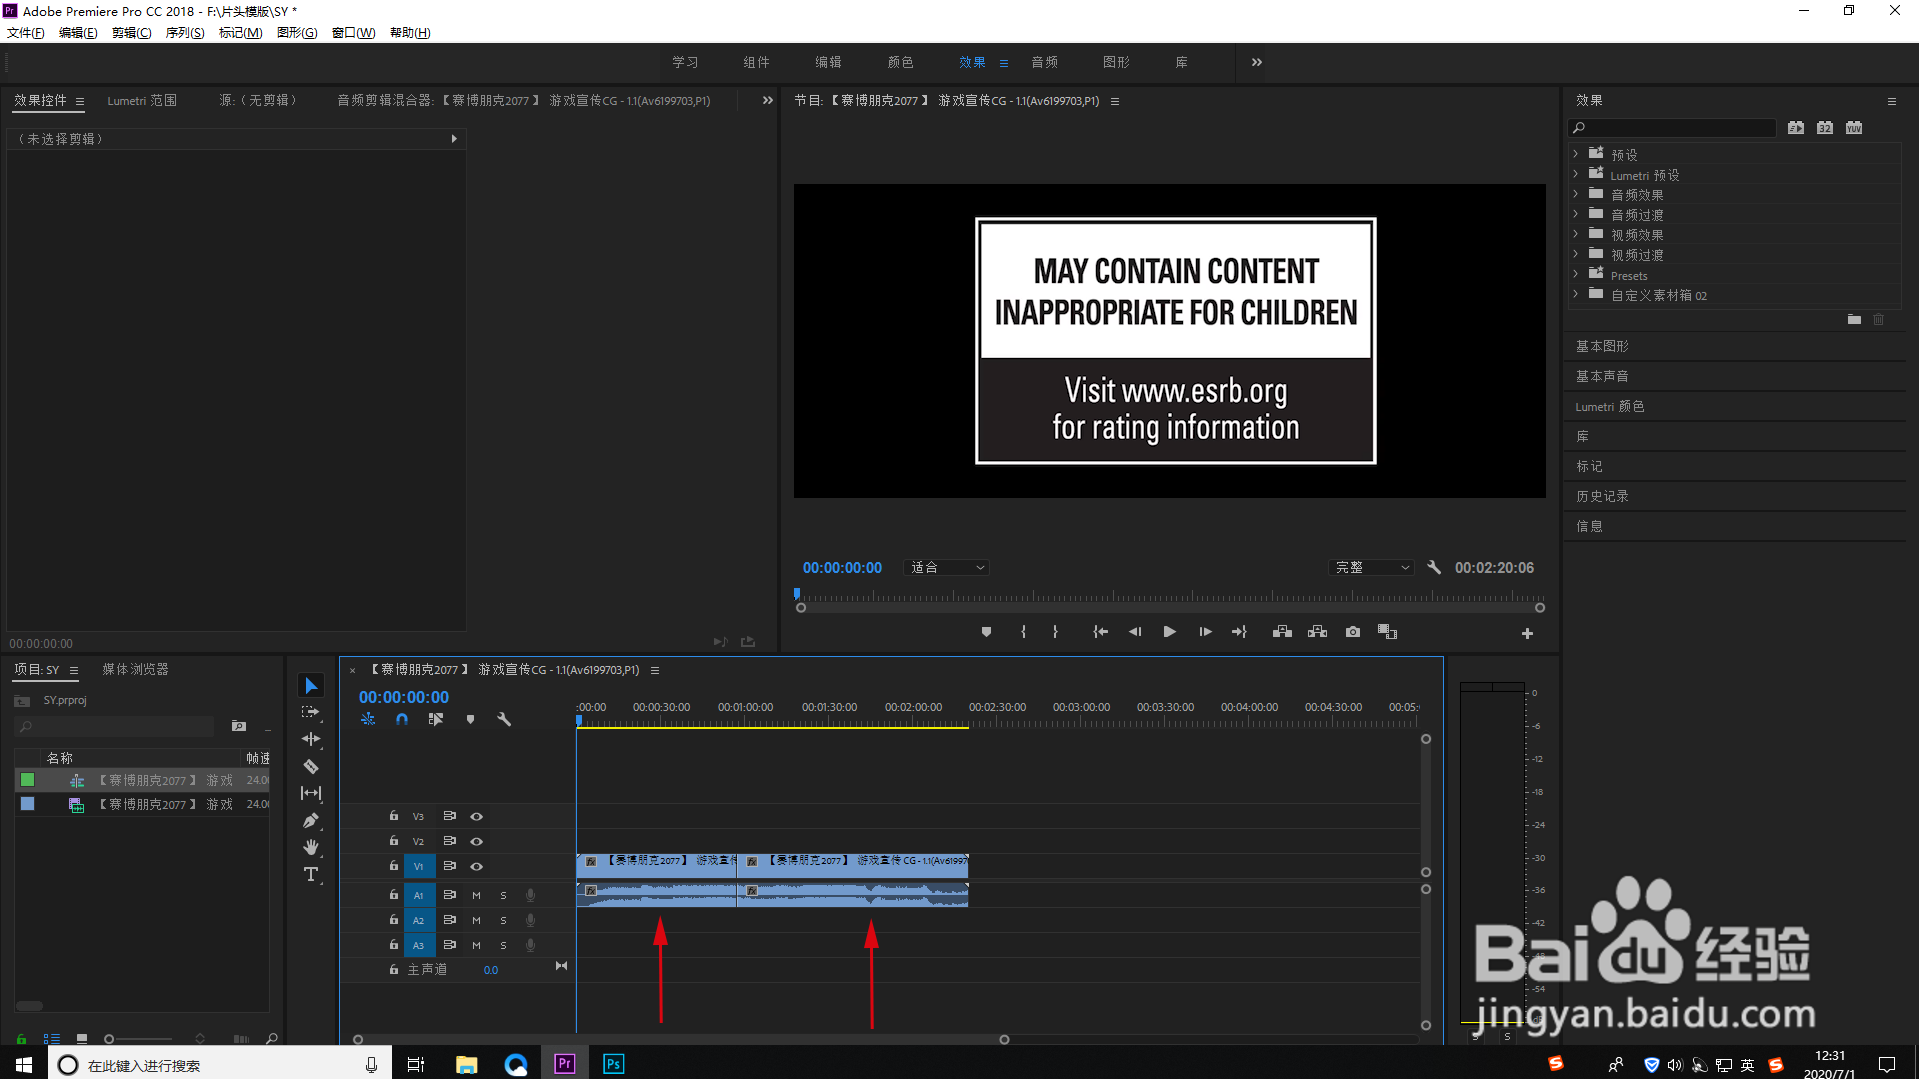The height and width of the screenshot is (1079, 1919).
Task: Expand the 预设 effects folder
Action: (x=1576, y=154)
